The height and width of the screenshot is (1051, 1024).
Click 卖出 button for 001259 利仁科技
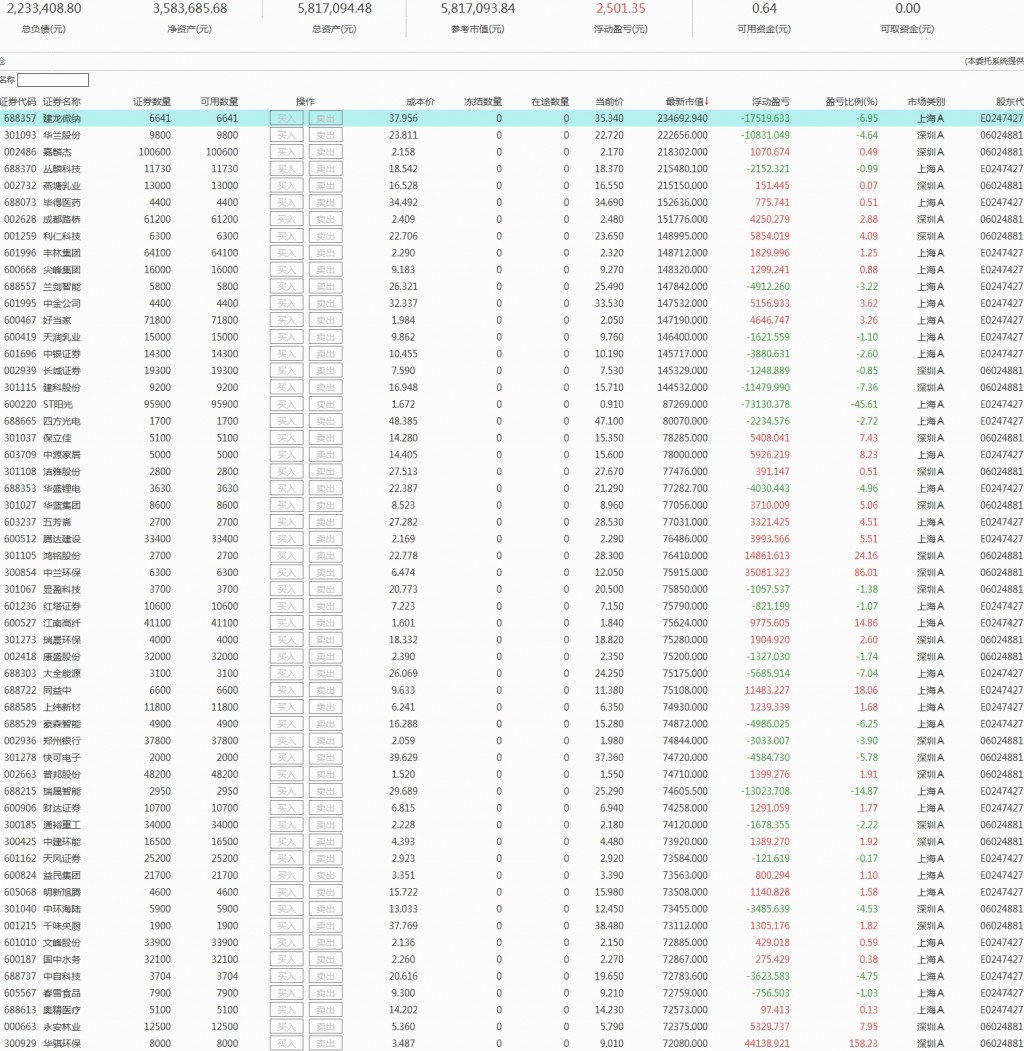coord(326,236)
